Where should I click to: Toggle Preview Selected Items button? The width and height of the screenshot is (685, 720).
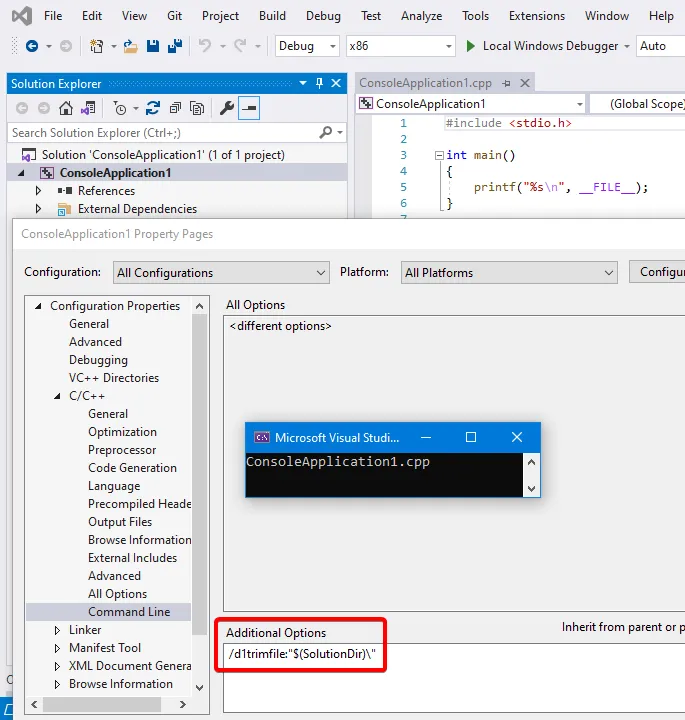coord(249,108)
